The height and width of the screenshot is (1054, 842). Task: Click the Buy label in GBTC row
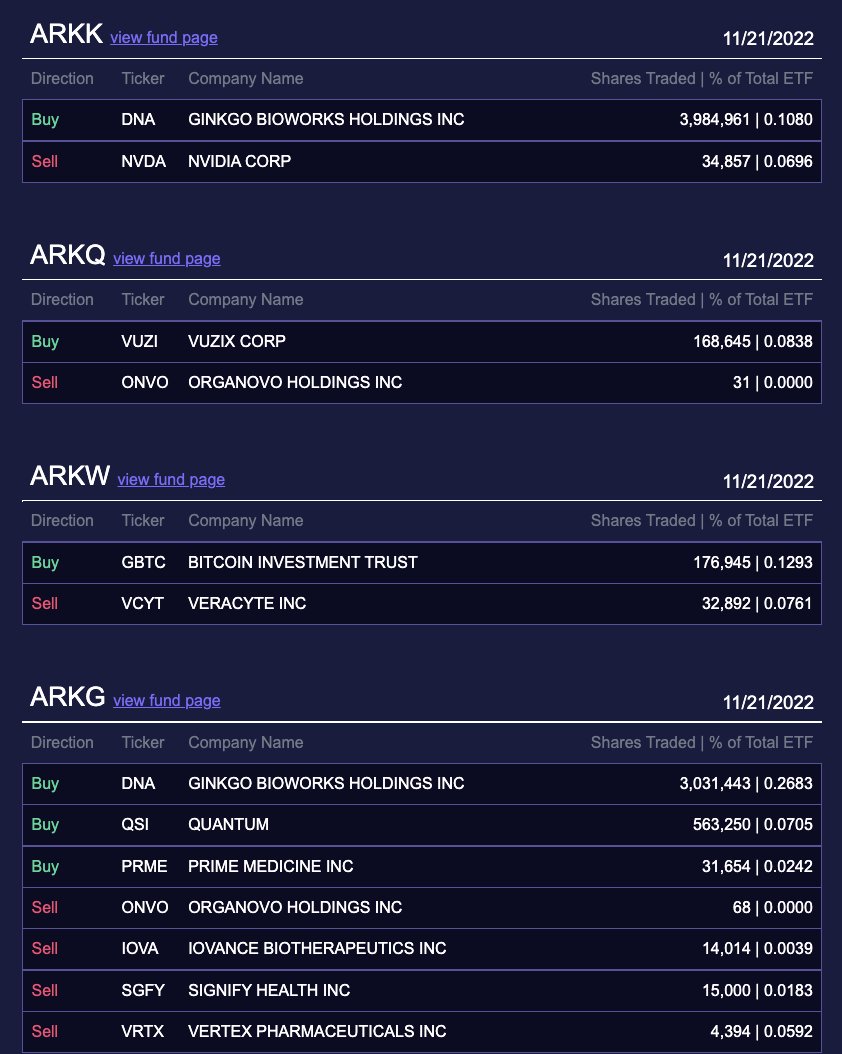[45, 563]
